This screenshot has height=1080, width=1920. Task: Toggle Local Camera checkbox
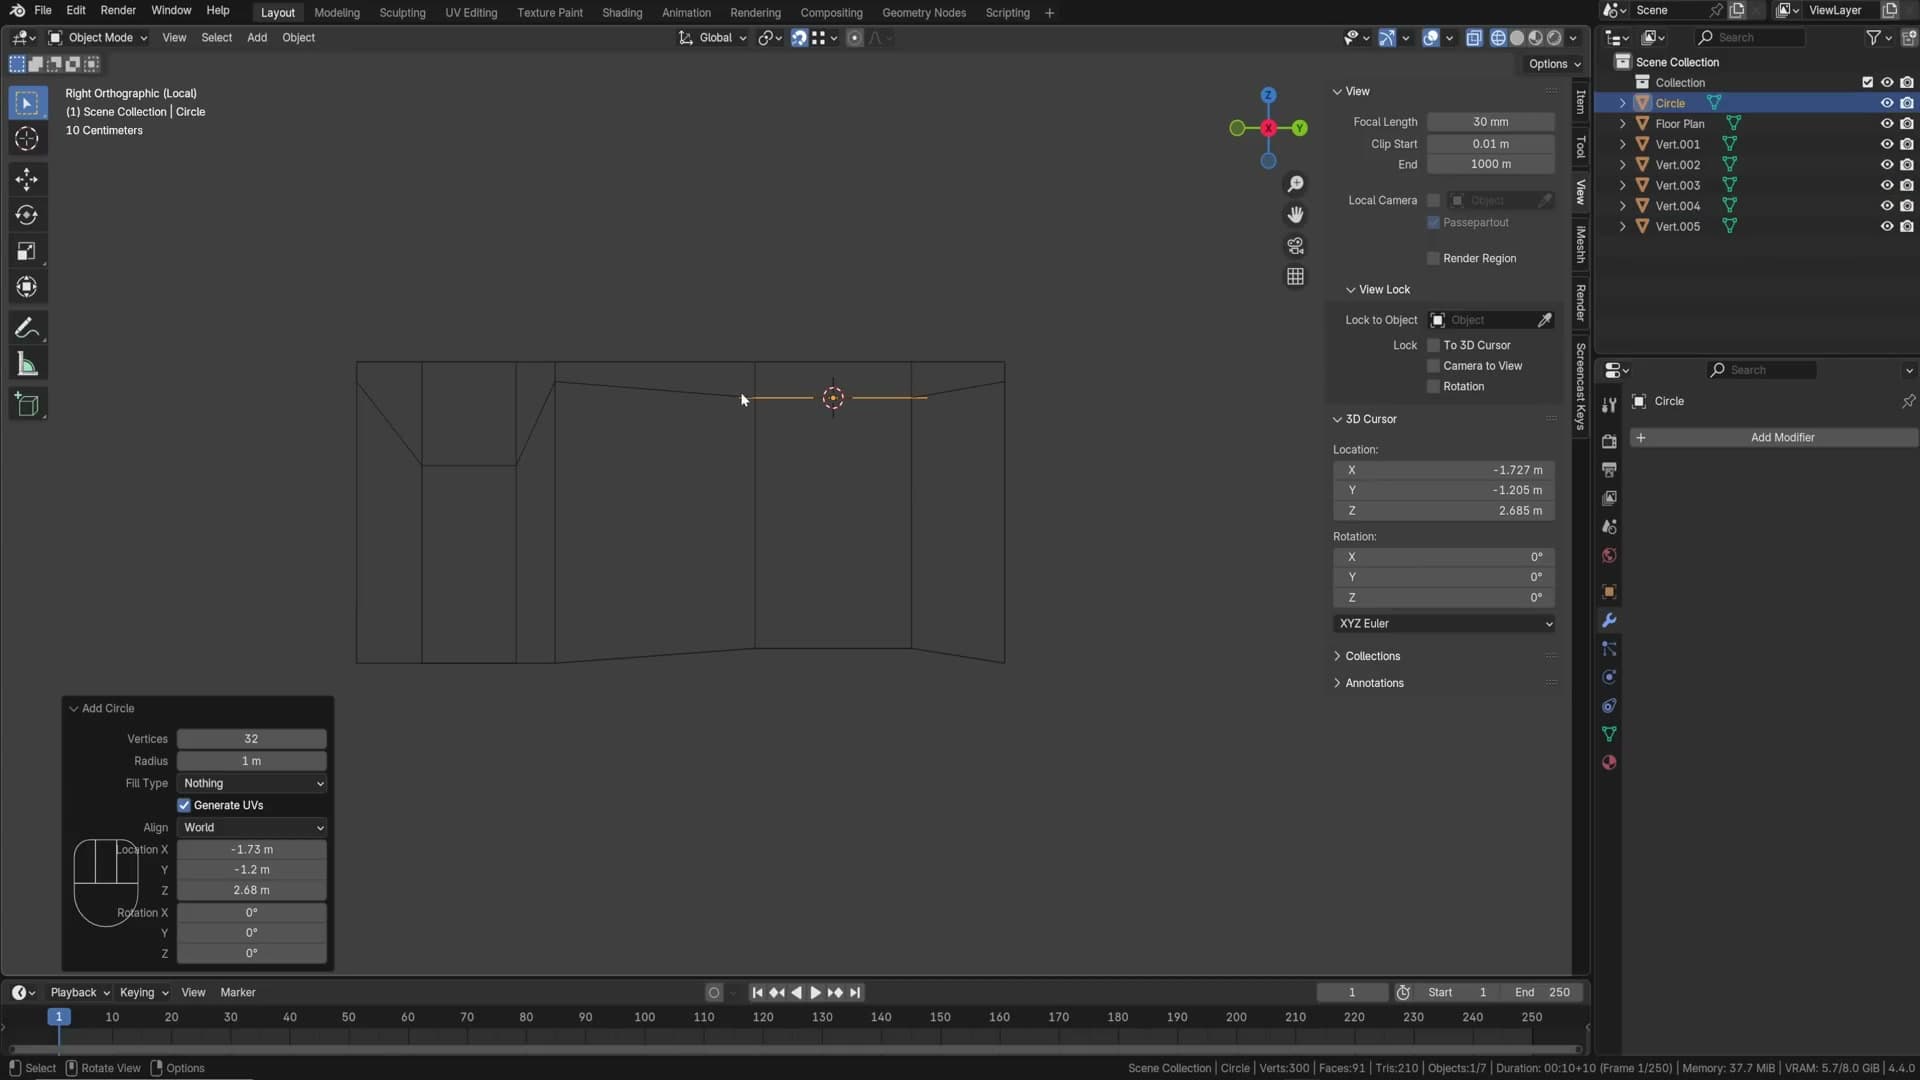click(x=1433, y=201)
